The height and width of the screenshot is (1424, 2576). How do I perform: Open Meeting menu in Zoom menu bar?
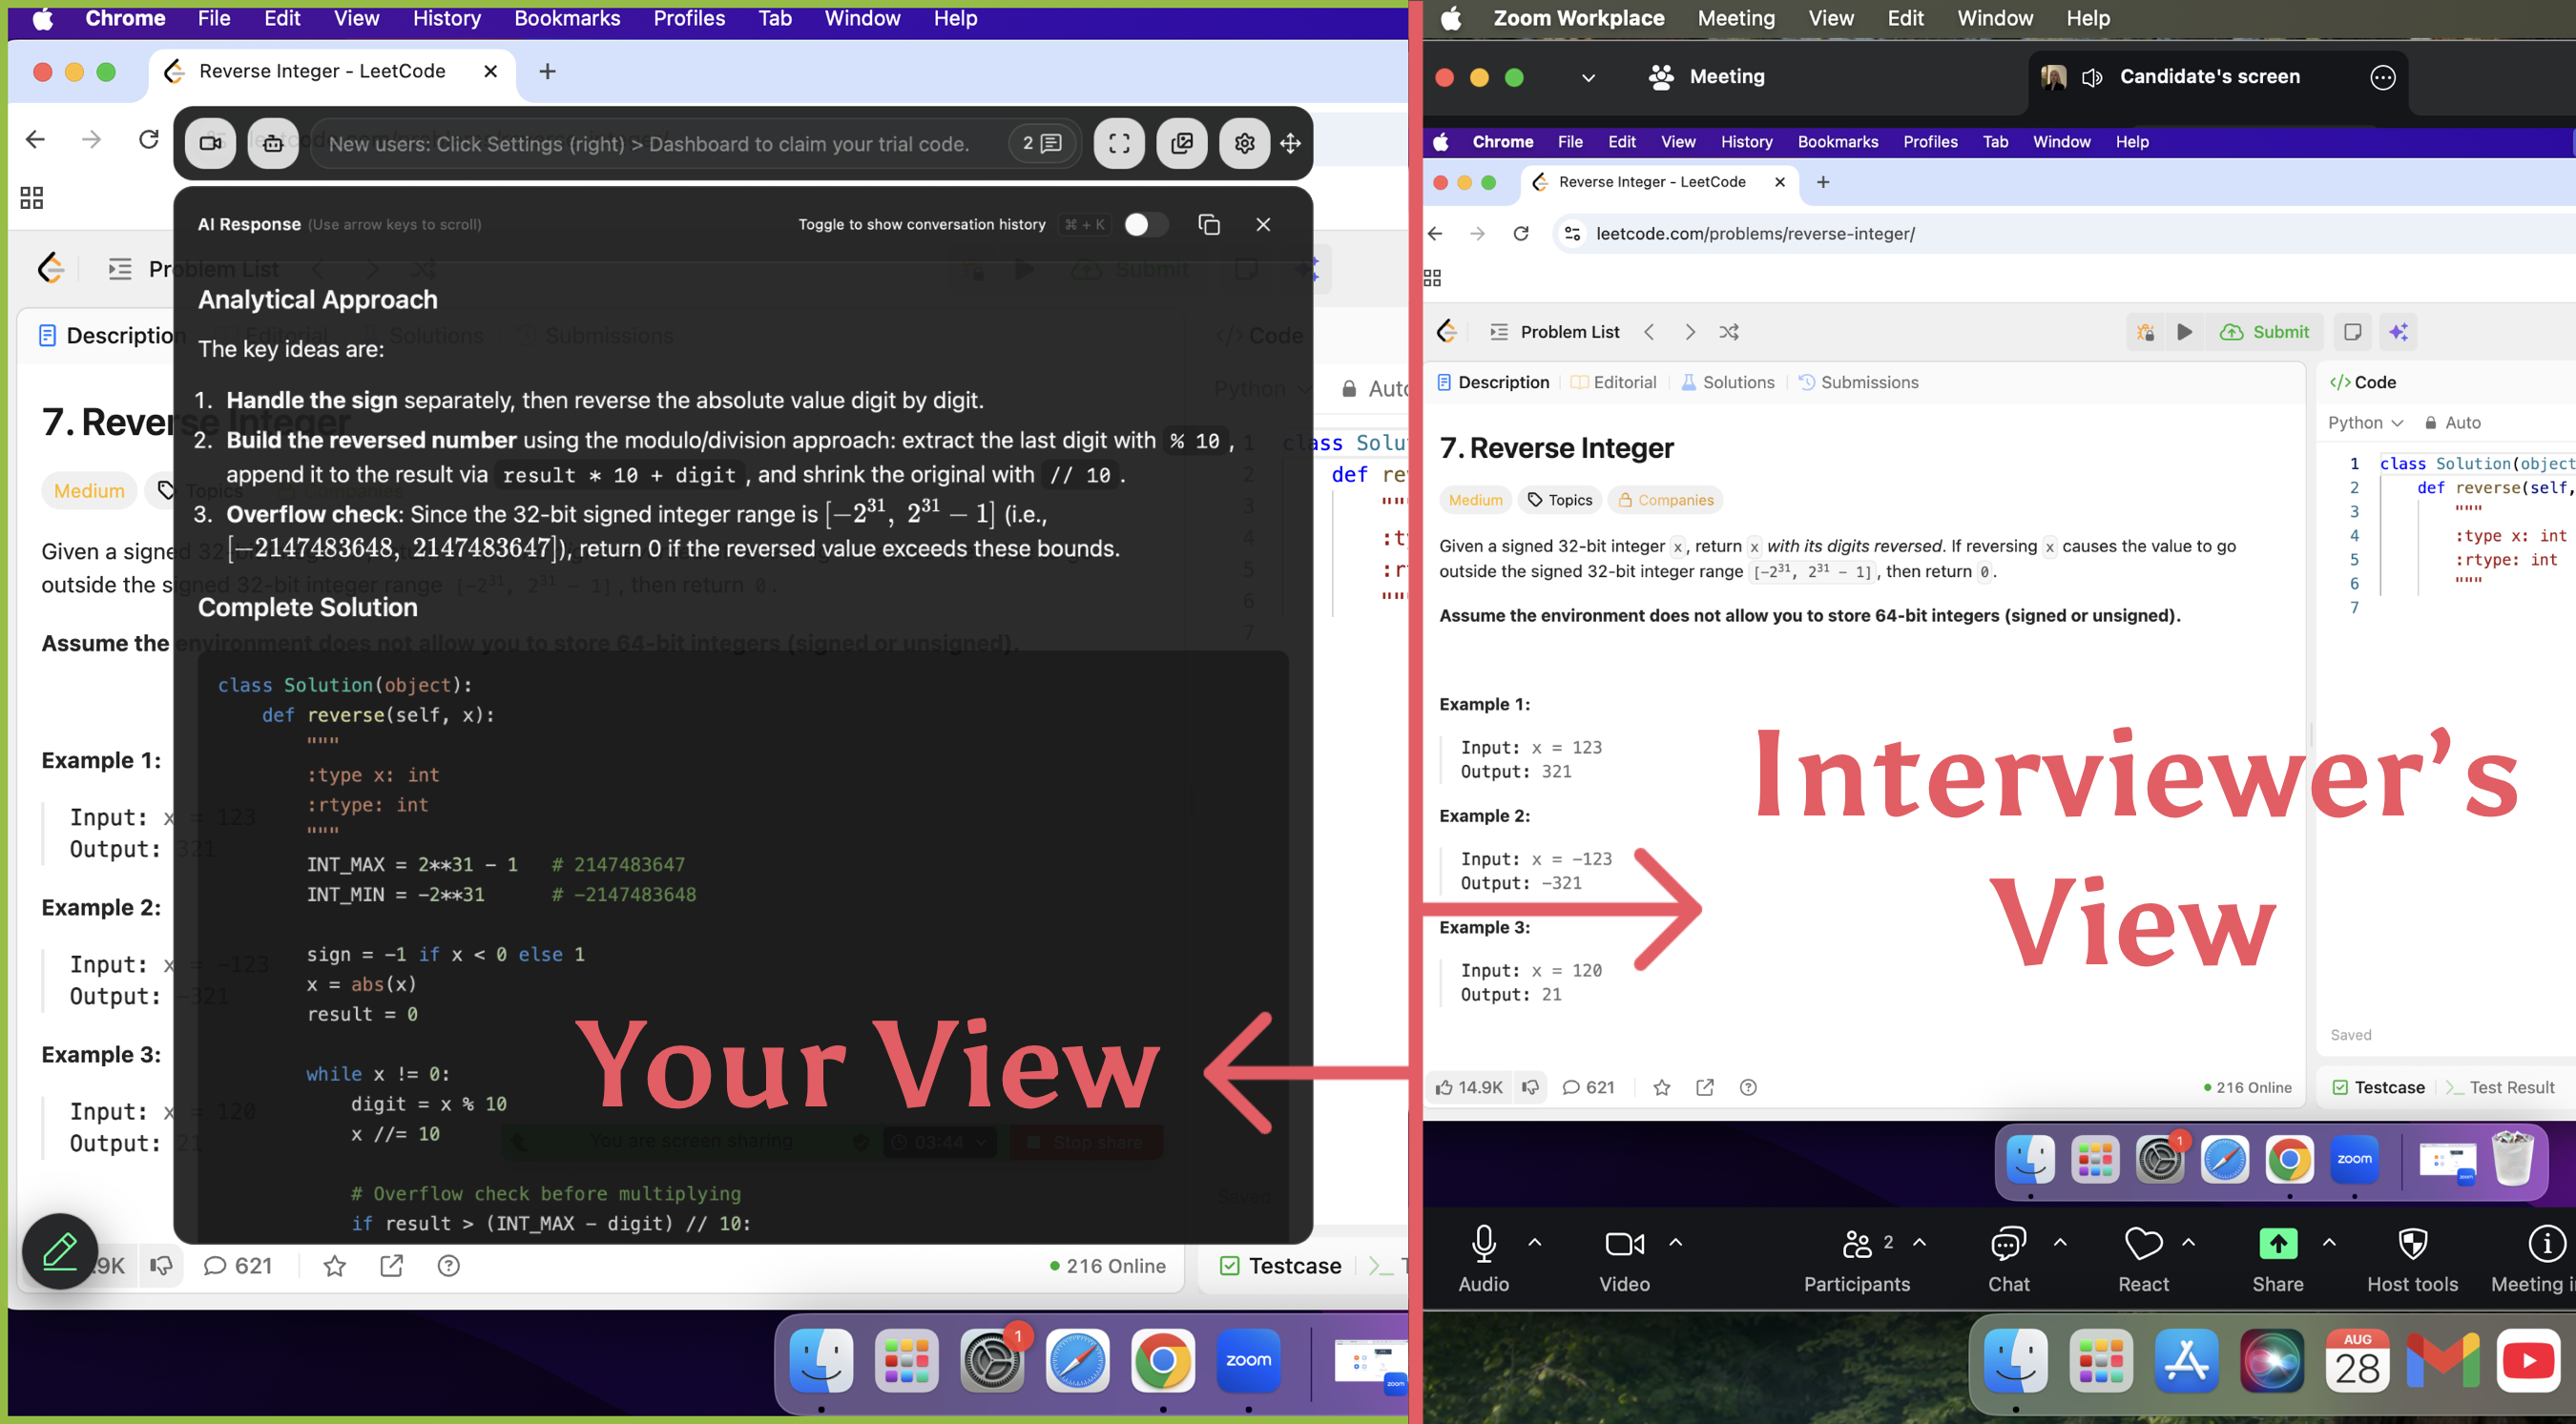coord(1736,18)
